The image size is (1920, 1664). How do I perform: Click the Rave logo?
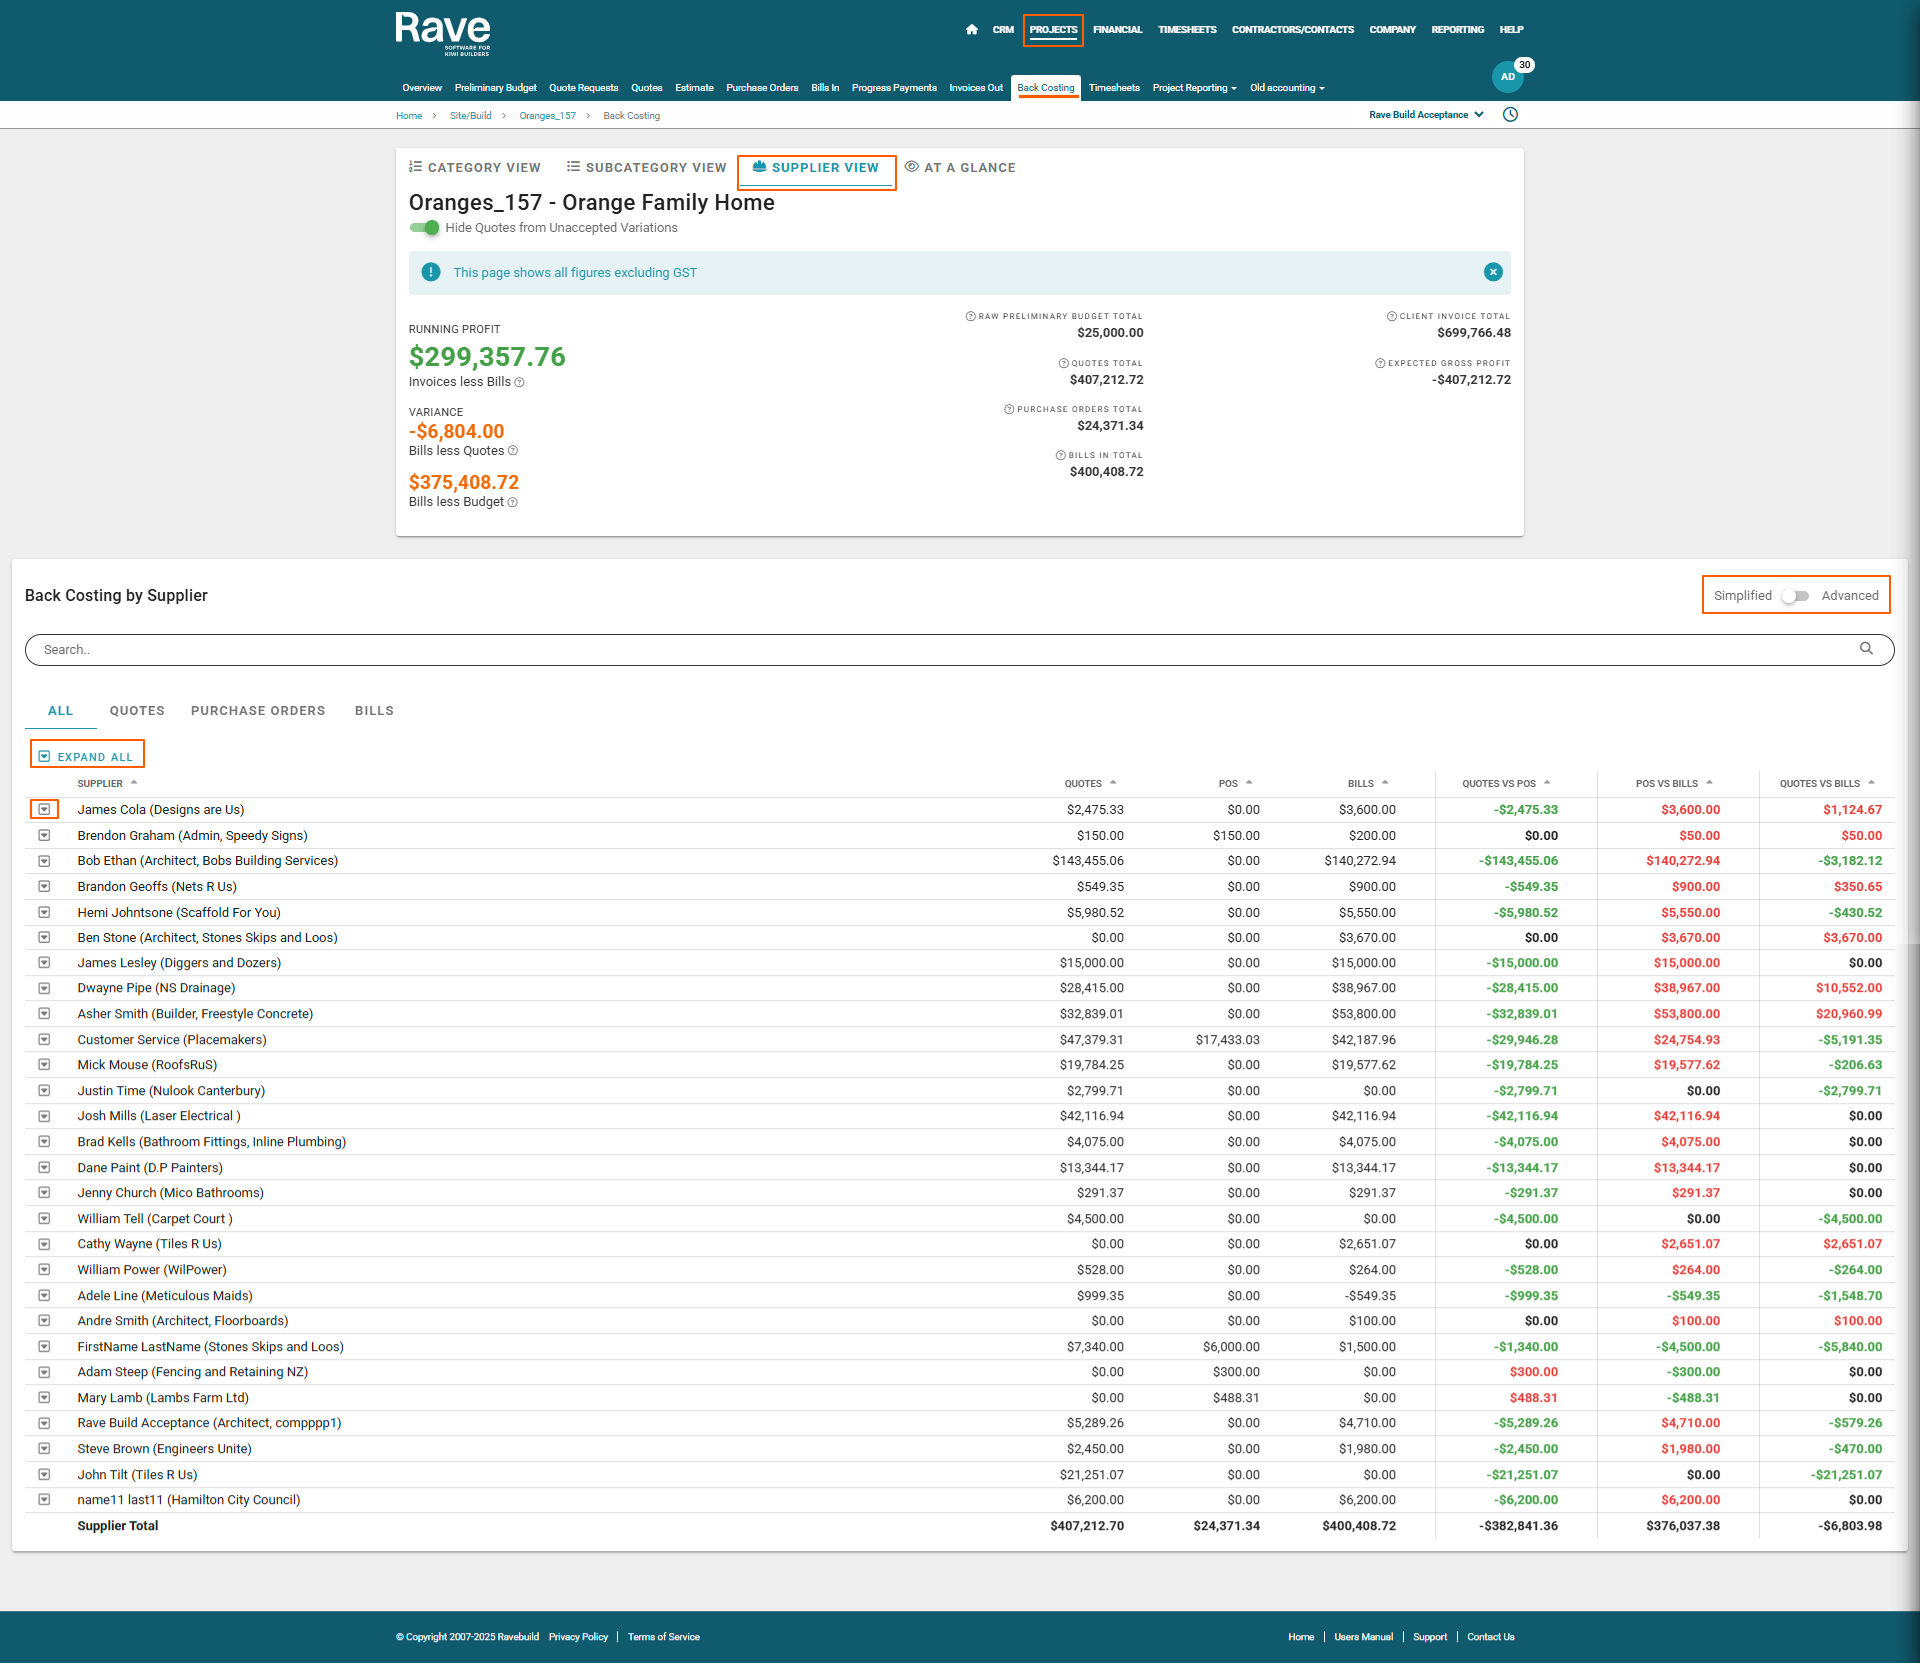443,34
